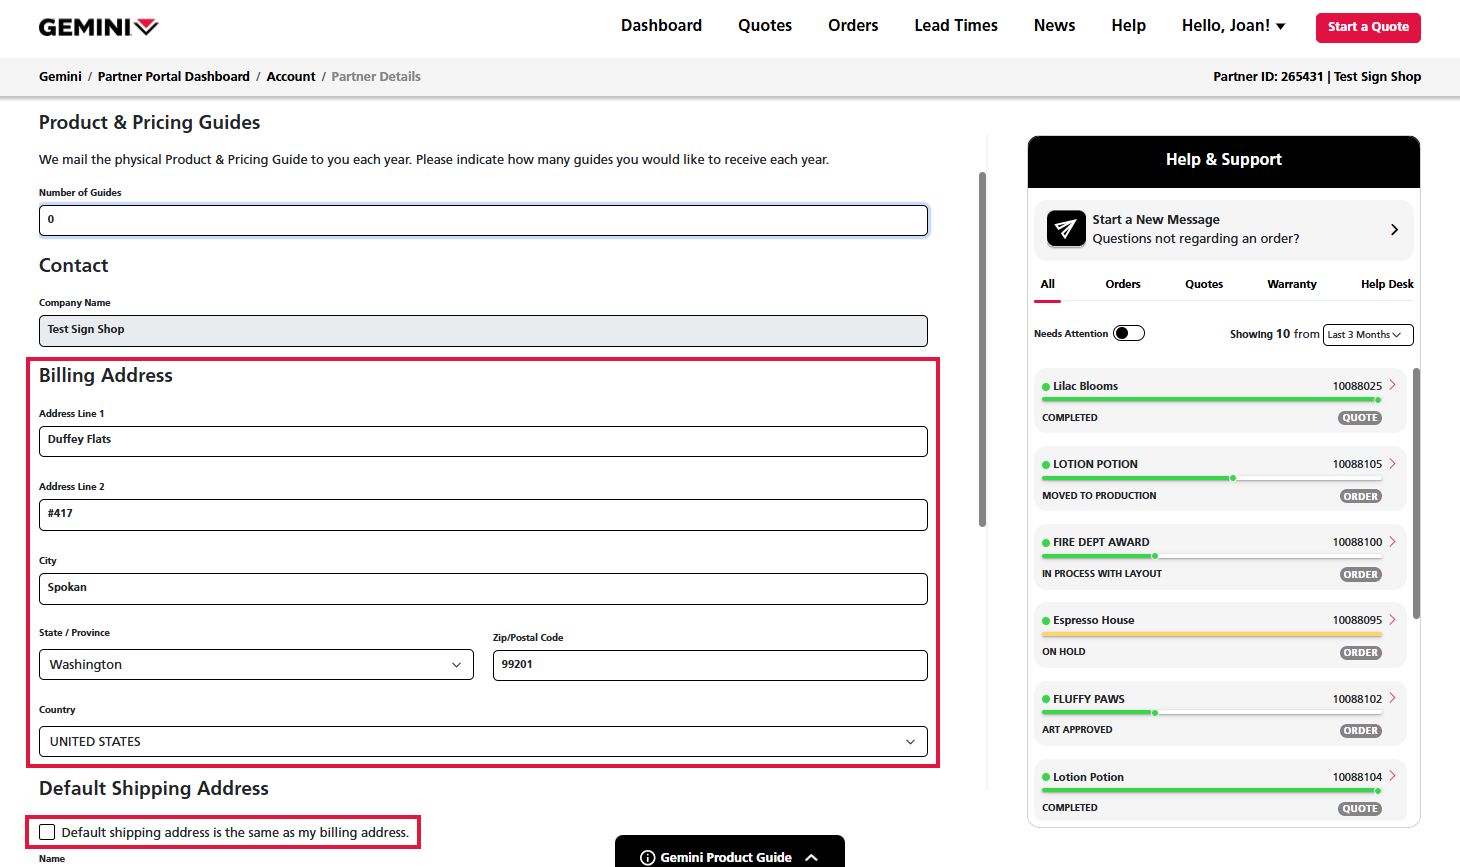Viewport: 1460px width, 867px height.
Task: Click the Number of Guides input field
Action: click(483, 220)
